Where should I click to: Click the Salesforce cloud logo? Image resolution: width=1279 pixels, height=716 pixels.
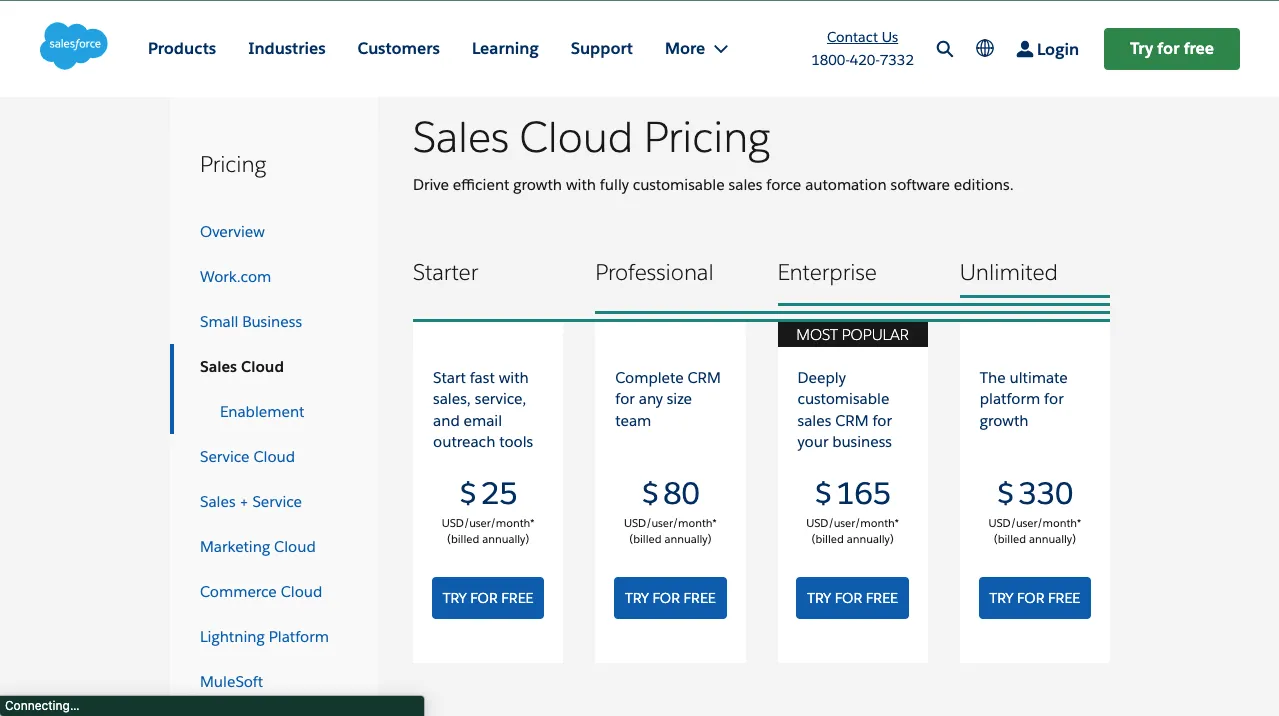pyautogui.click(x=74, y=47)
